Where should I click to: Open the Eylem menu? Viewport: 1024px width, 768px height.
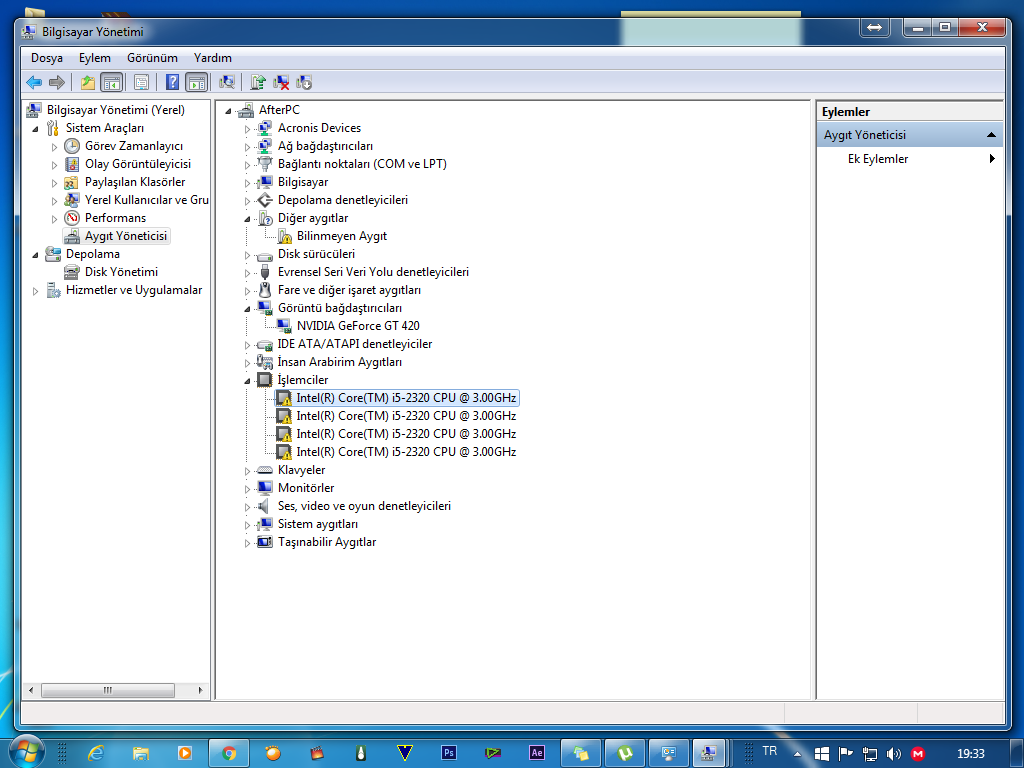pos(95,58)
